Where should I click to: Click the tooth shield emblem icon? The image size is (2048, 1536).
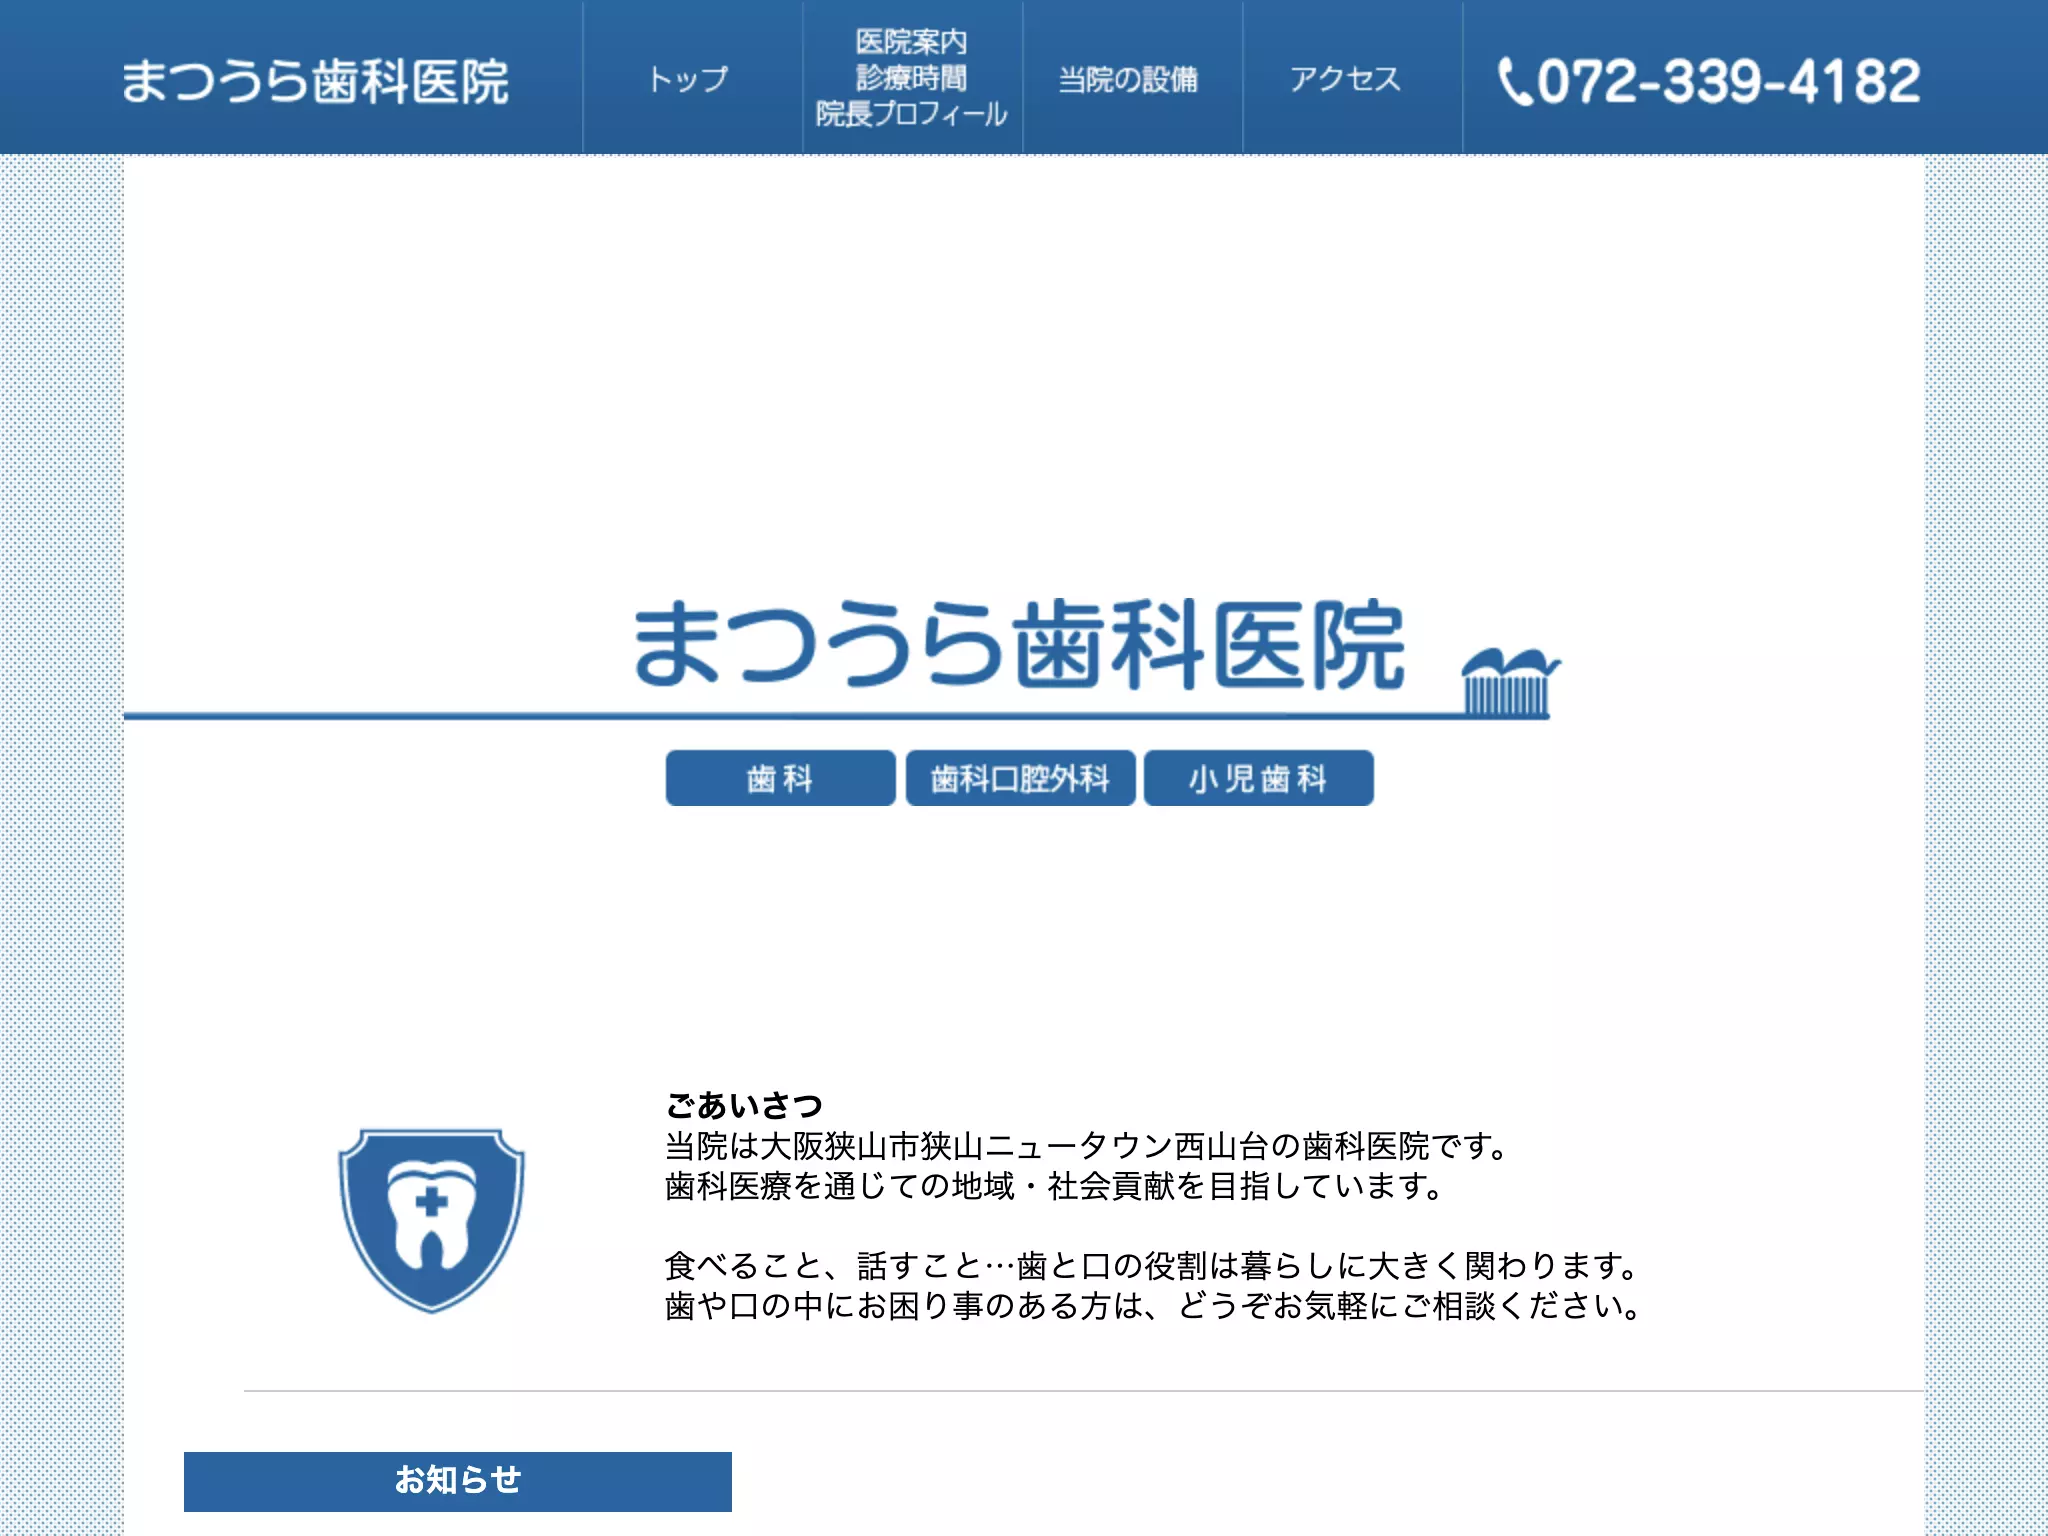click(431, 1220)
